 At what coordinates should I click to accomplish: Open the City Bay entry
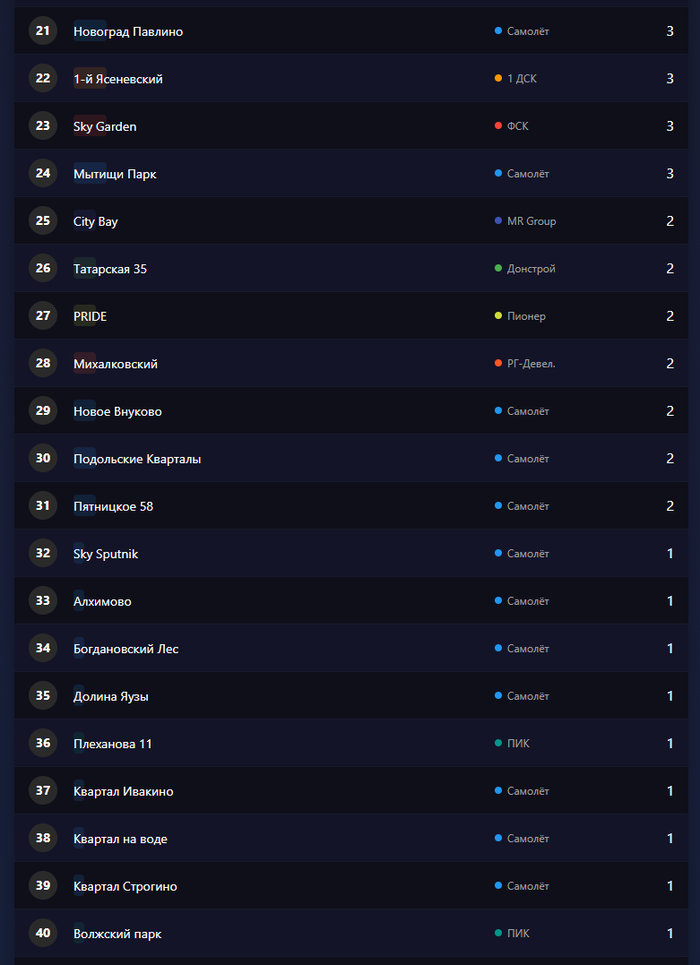tap(96, 222)
